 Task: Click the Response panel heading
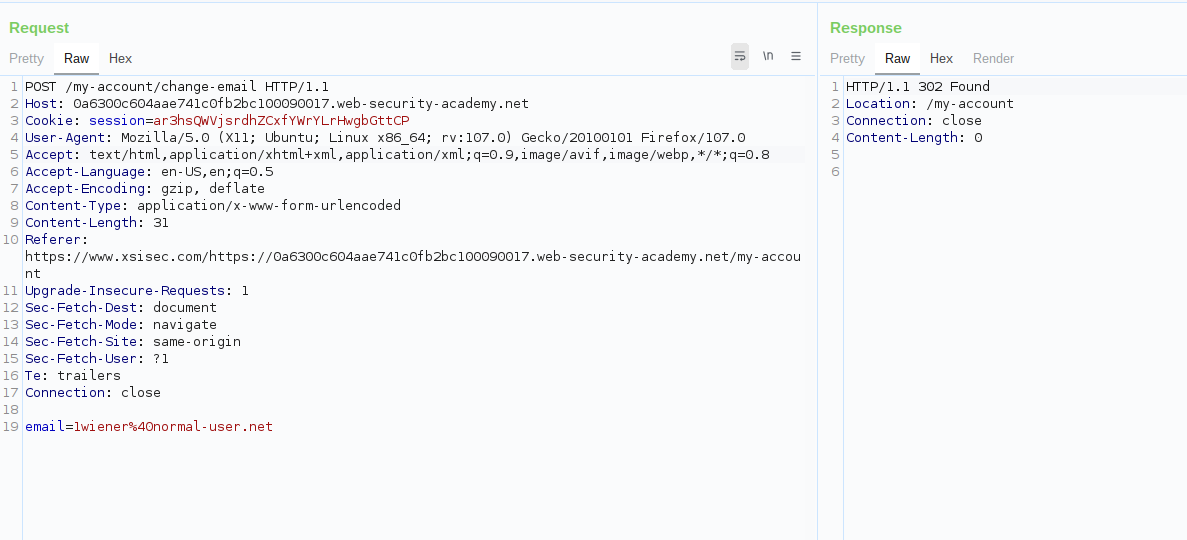[865, 28]
